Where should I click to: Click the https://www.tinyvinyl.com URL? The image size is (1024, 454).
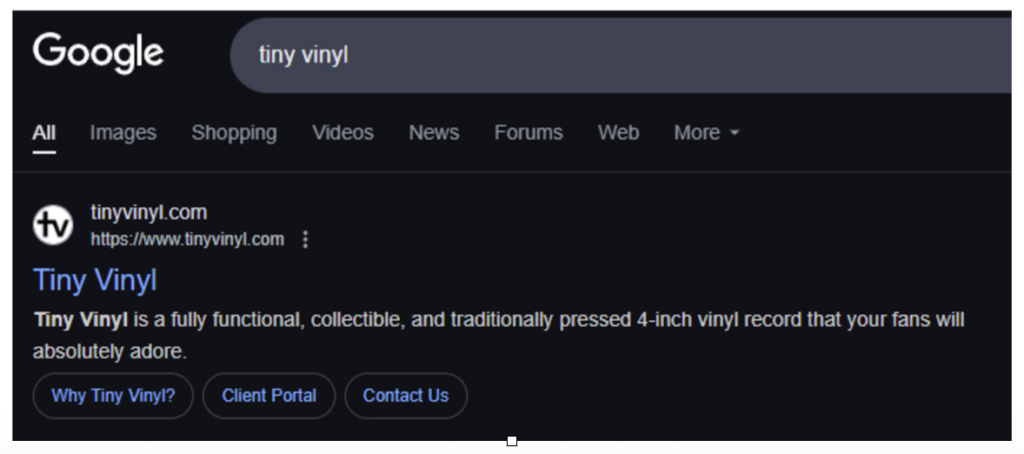[187, 240]
